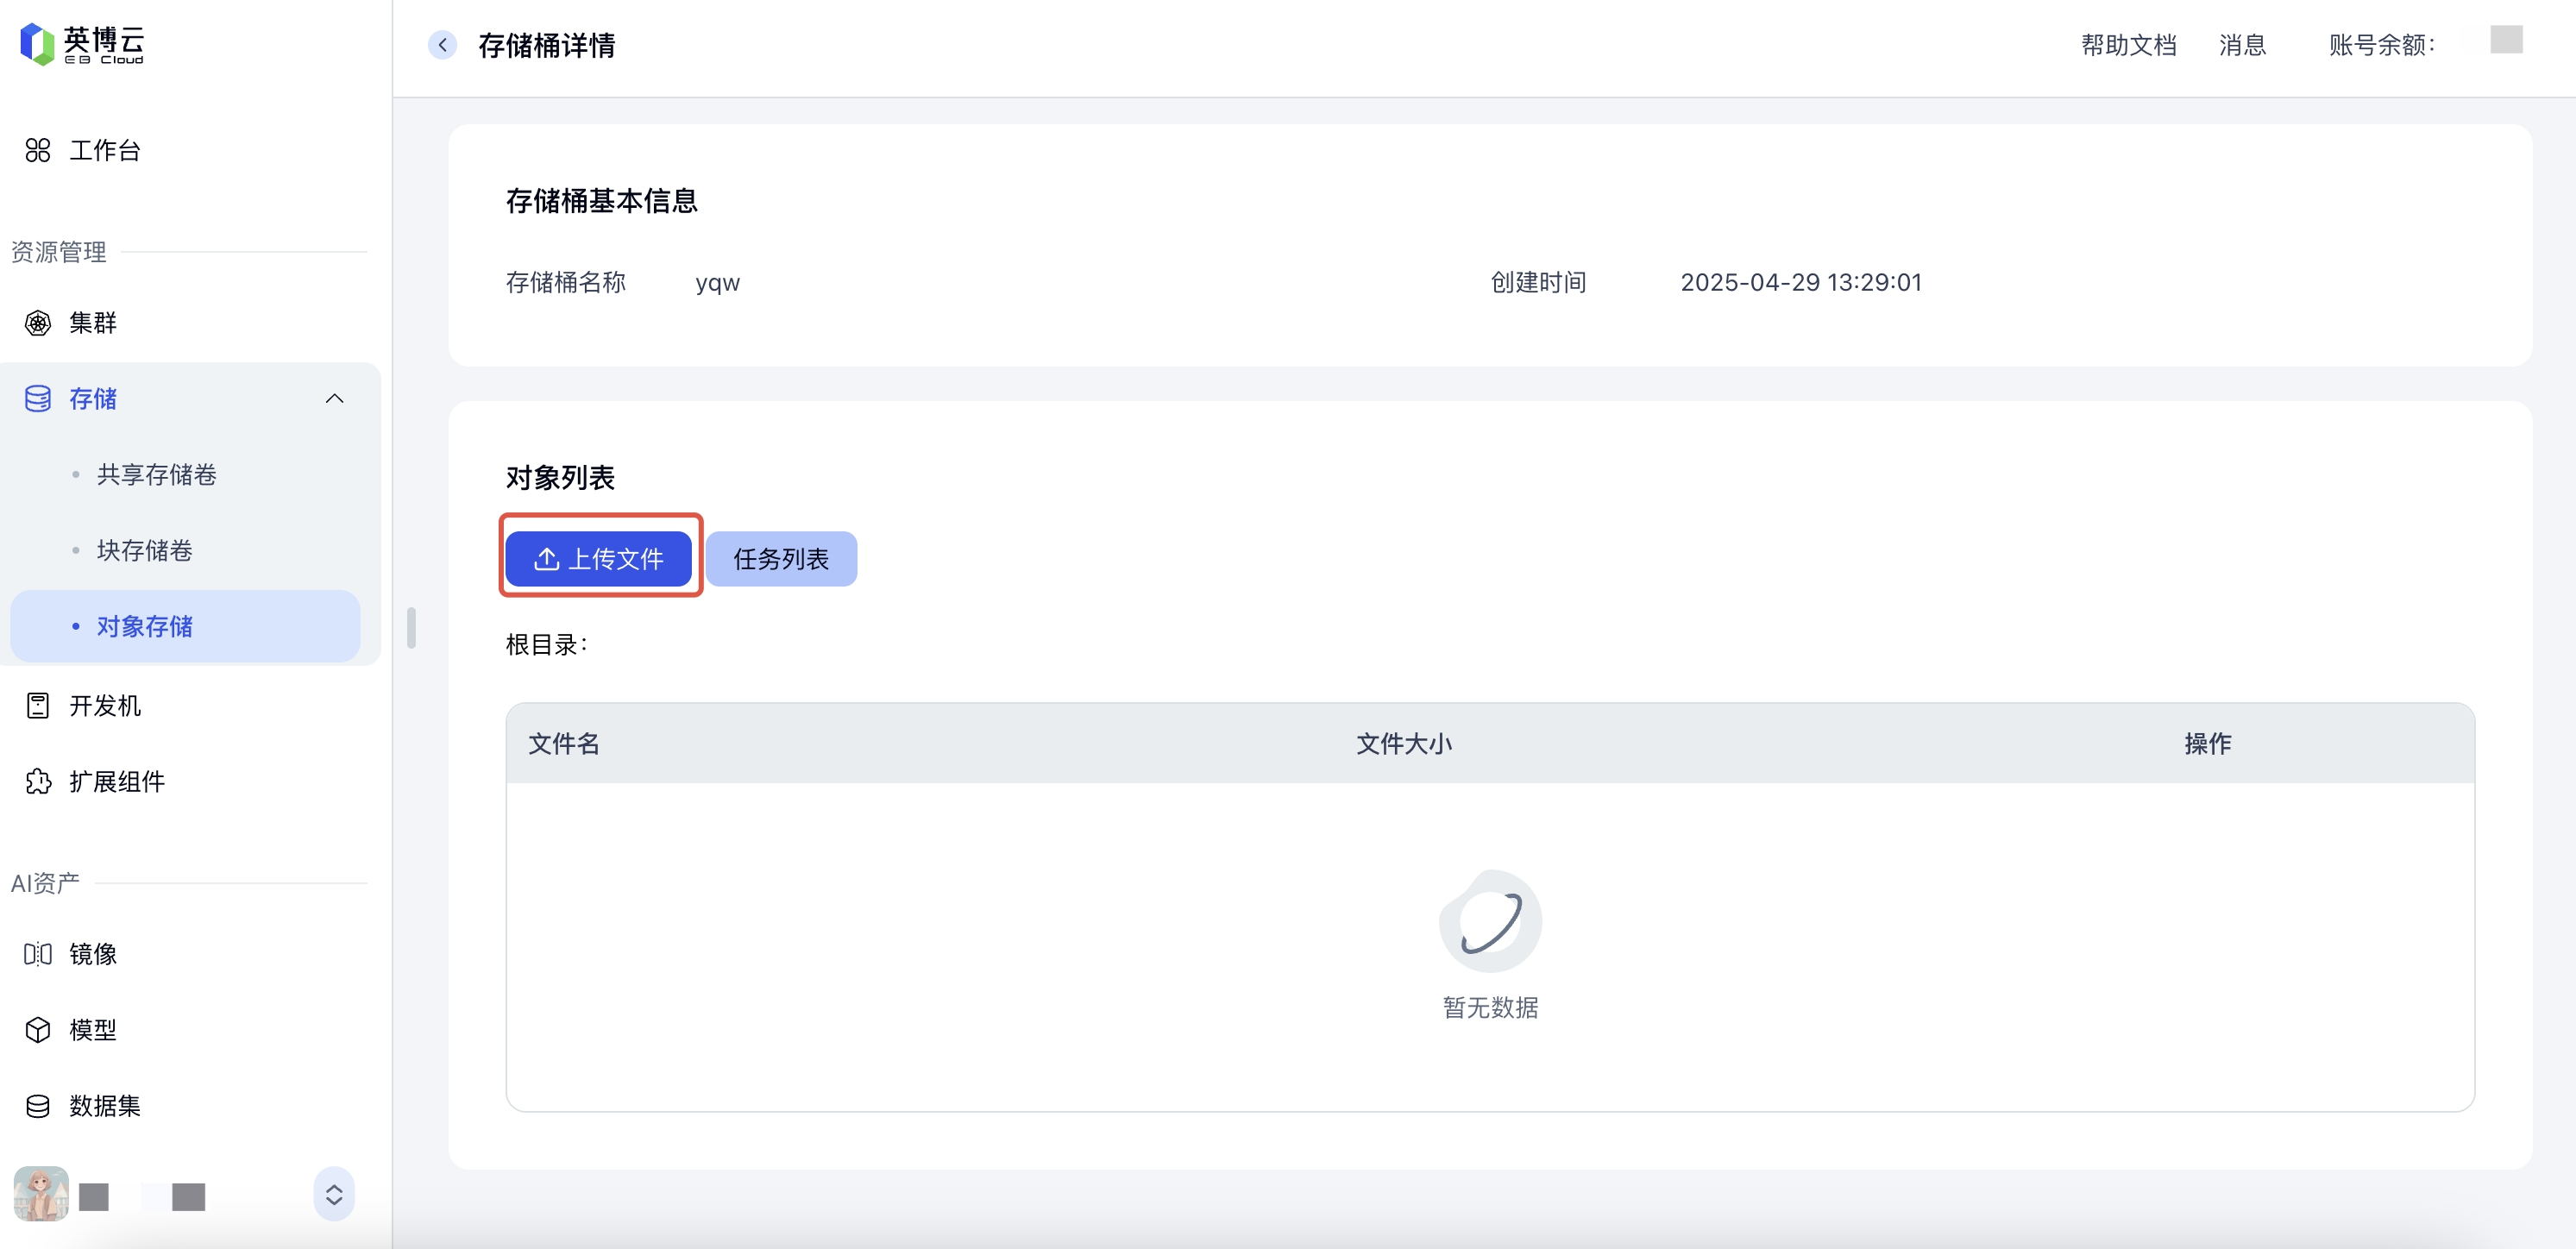Select 共享存储卷 in the sidebar
The image size is (2576, 1249).
[156, 475]
